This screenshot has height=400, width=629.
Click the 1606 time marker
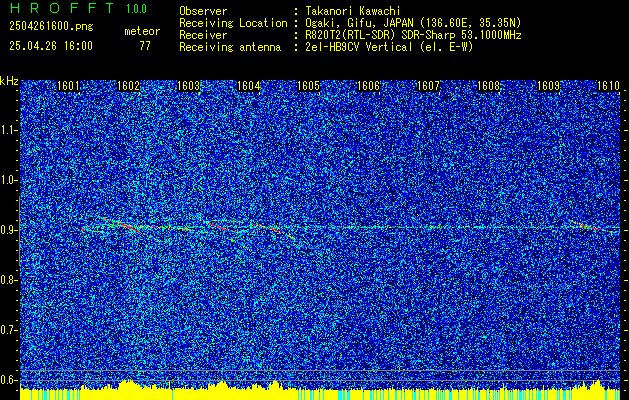click(368, 86)
